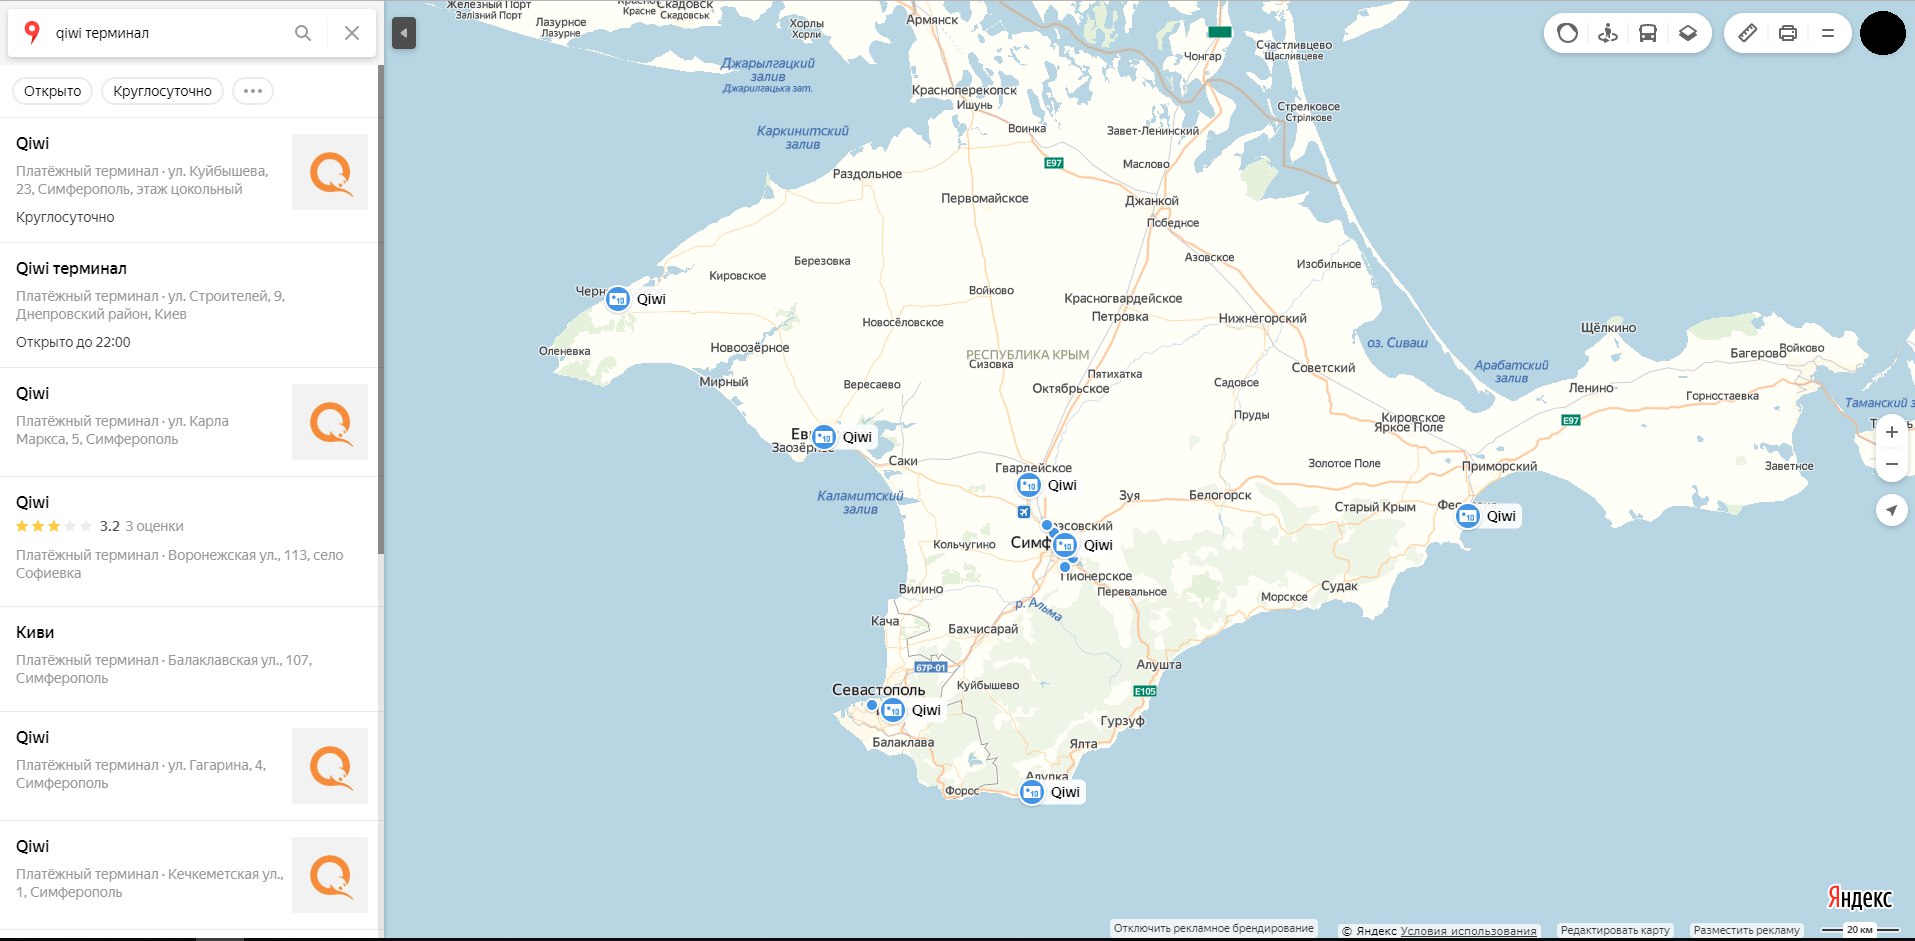The height and width of the screenshot is (941, 1915).
Task: Enable the Круглосуточно filter
Action: click(x=162, y=91)
